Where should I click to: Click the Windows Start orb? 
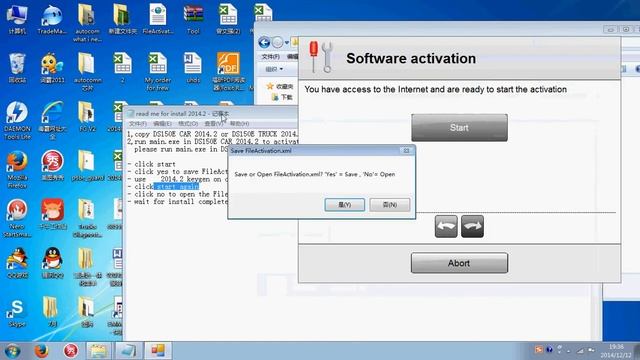click(13, 351)
